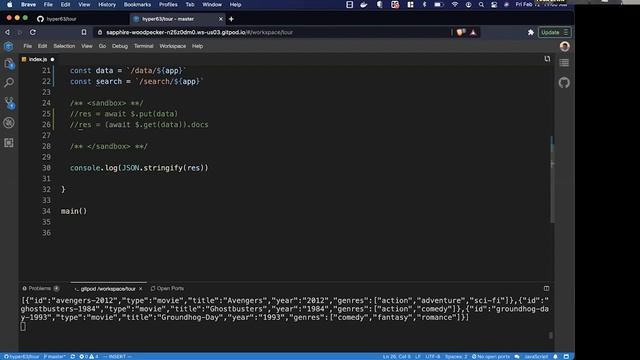Open the Brave History menu
The width and height of the screenshot is (640, 360).
click(107, 4)
